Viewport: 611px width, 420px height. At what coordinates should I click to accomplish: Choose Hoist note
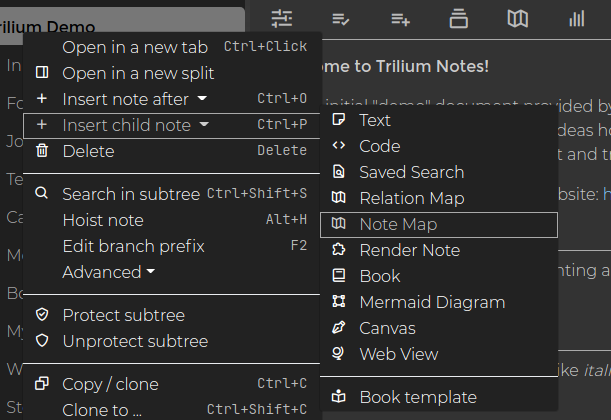(171, 220)
